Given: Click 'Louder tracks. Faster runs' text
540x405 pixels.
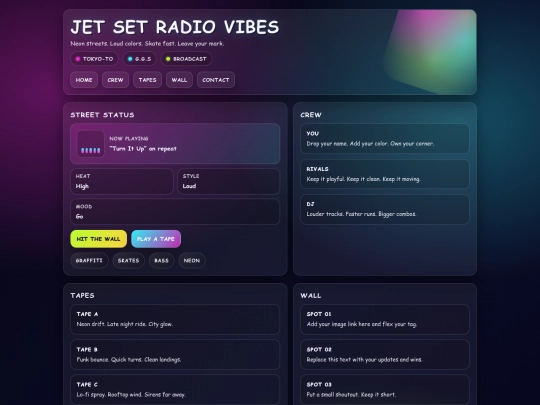Looking at the screenshot, I should point(361,214).
